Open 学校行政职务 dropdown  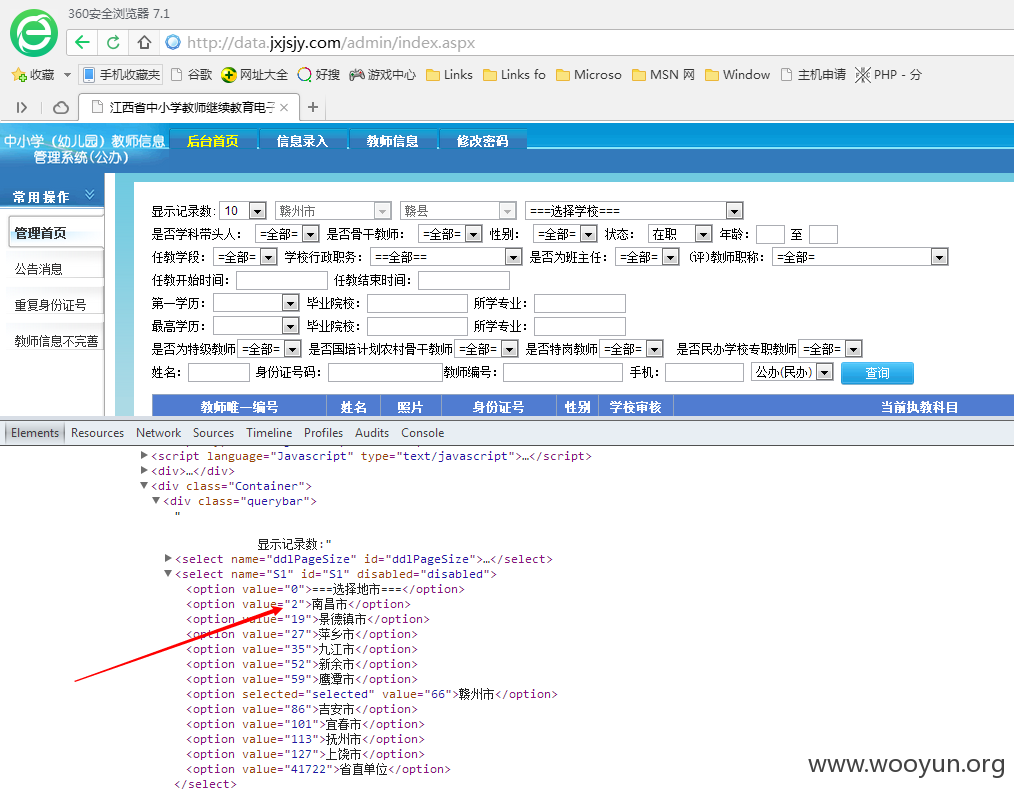point(446,257)
